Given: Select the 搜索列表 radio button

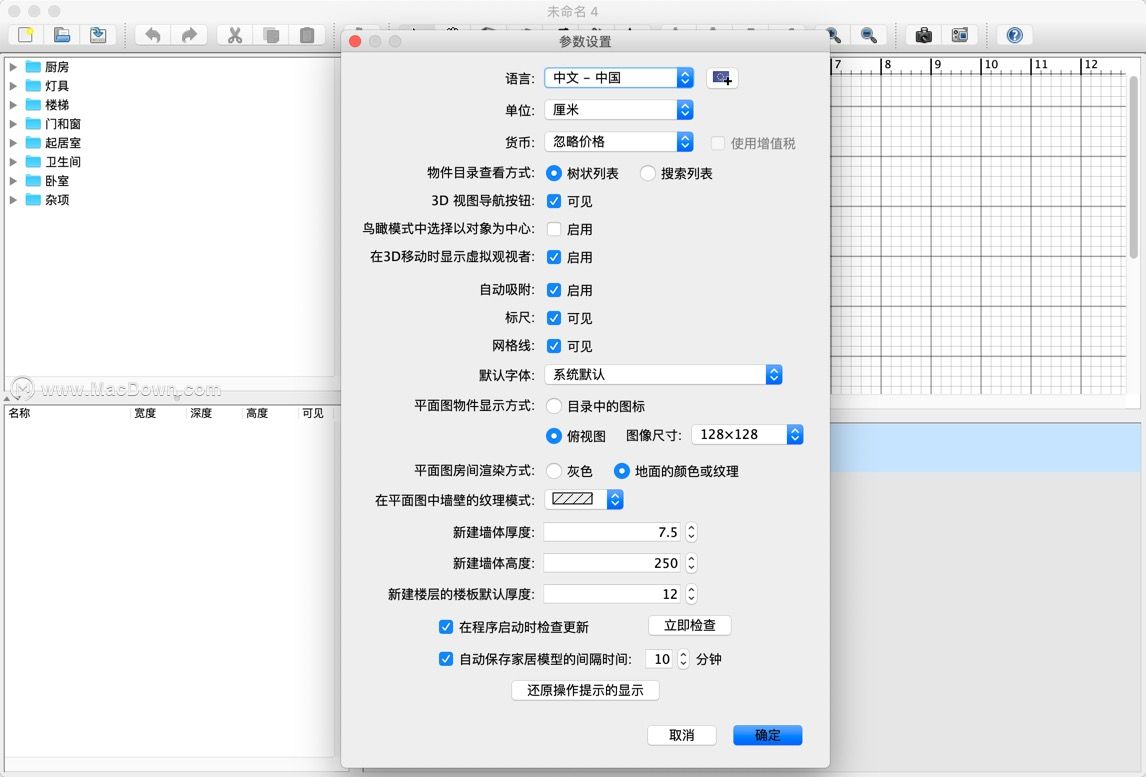Looking at the screenshot, I should point(648,173).
